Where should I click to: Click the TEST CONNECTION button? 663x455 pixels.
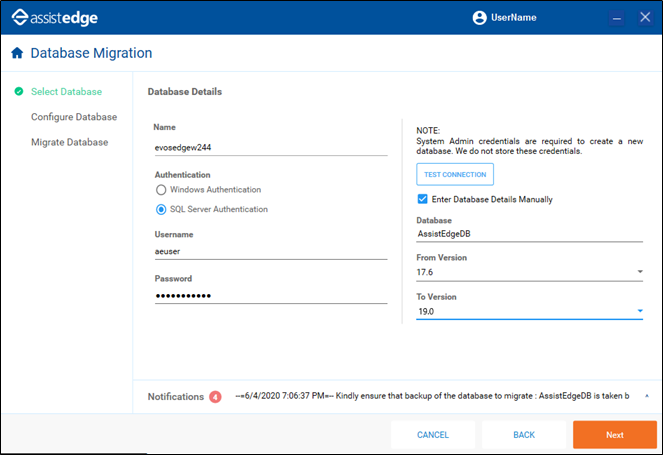[x=455, y=174]
